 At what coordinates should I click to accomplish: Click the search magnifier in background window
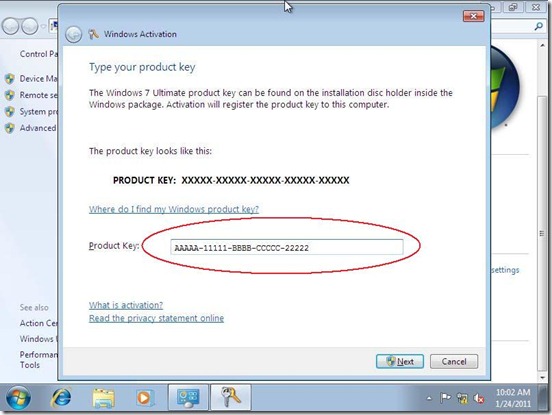tap(538, 26)
